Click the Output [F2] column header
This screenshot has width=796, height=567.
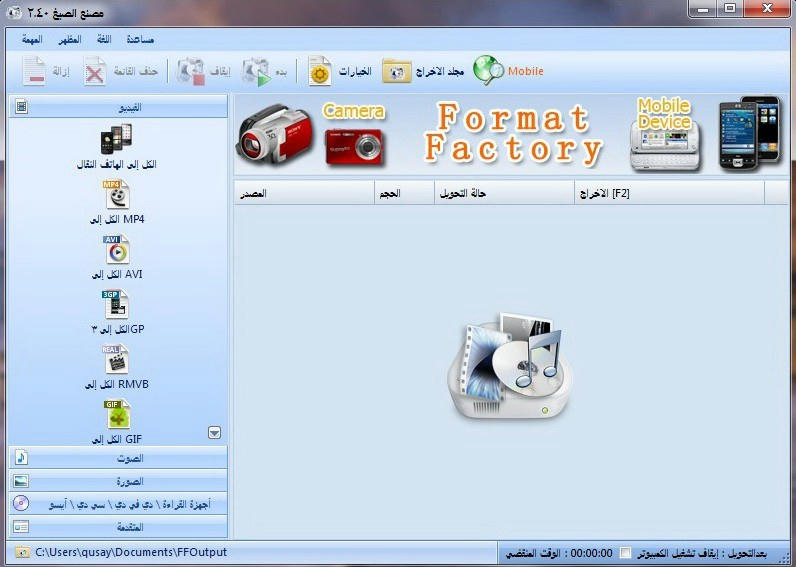(670, 193)
